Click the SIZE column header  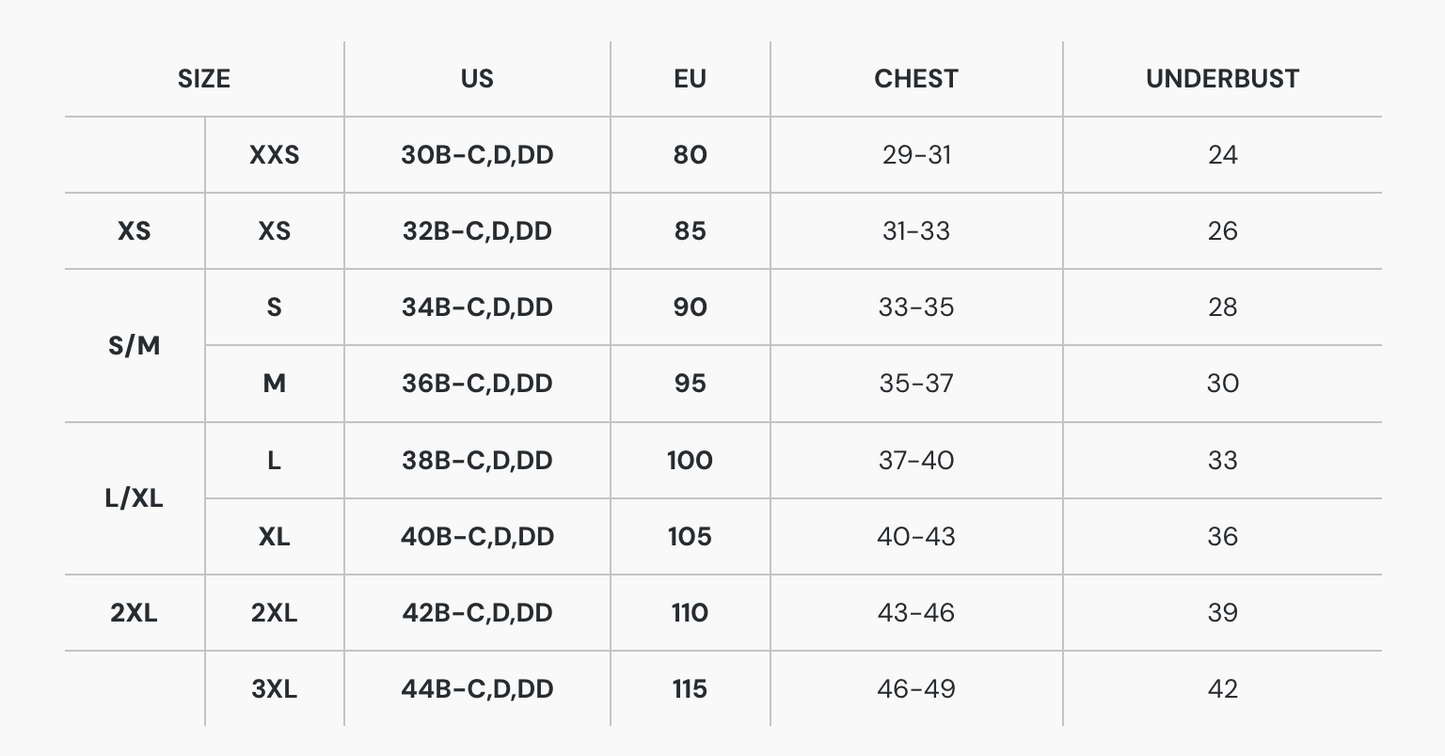coord(204,79)
